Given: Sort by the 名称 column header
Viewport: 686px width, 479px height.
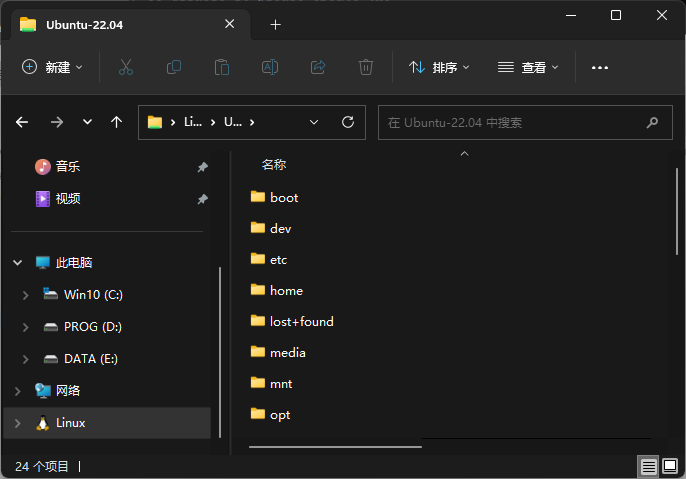Looking at the screenshot, I should click(274, 164).
